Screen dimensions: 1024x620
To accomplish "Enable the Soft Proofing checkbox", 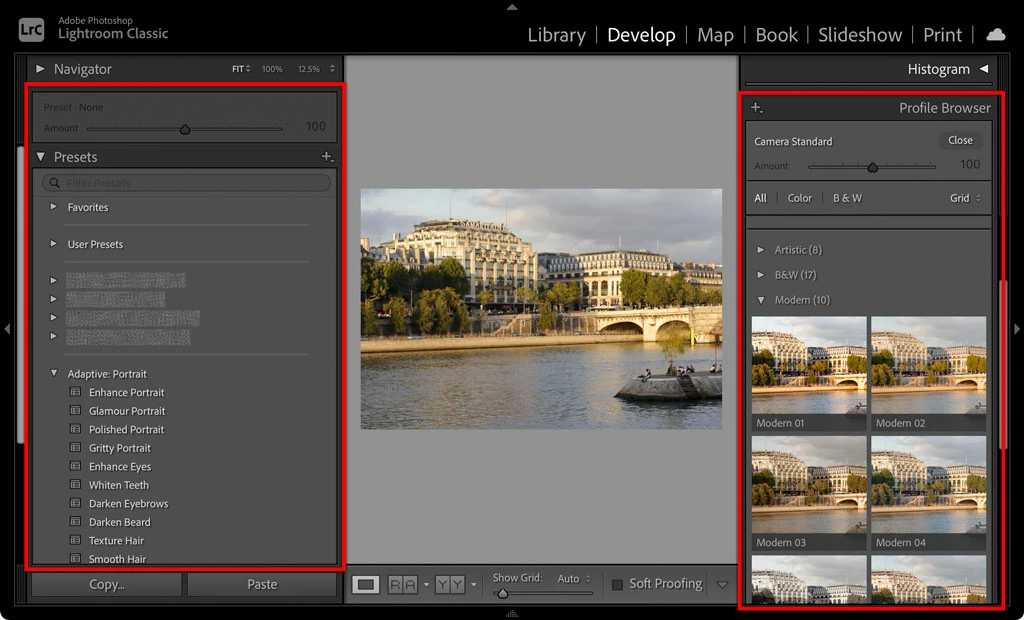I will click(616, 584).
